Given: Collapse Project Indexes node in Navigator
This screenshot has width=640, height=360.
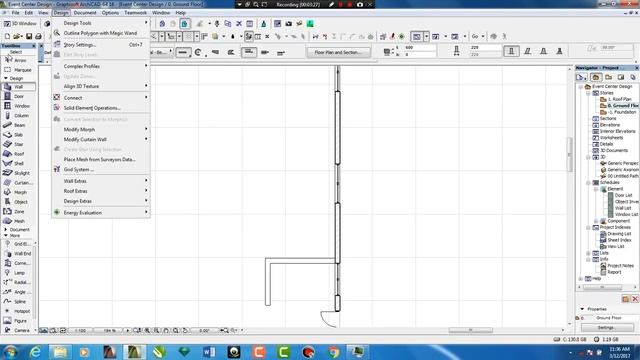Looking at the screenshot, I should click(588, 227).
